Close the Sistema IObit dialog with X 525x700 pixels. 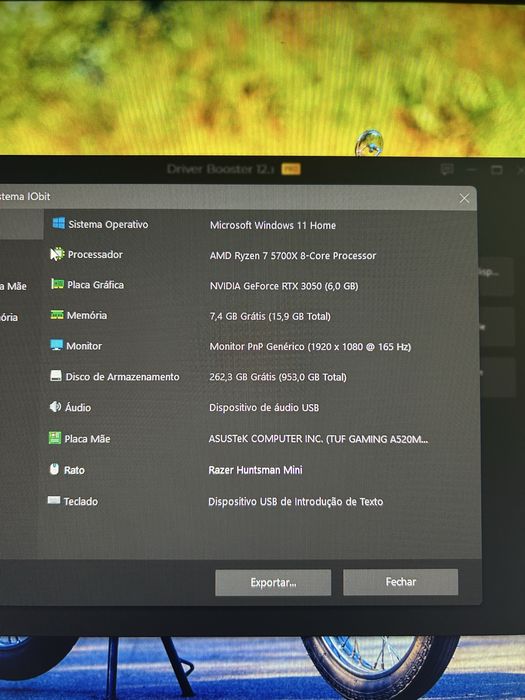tap(464, 198)
